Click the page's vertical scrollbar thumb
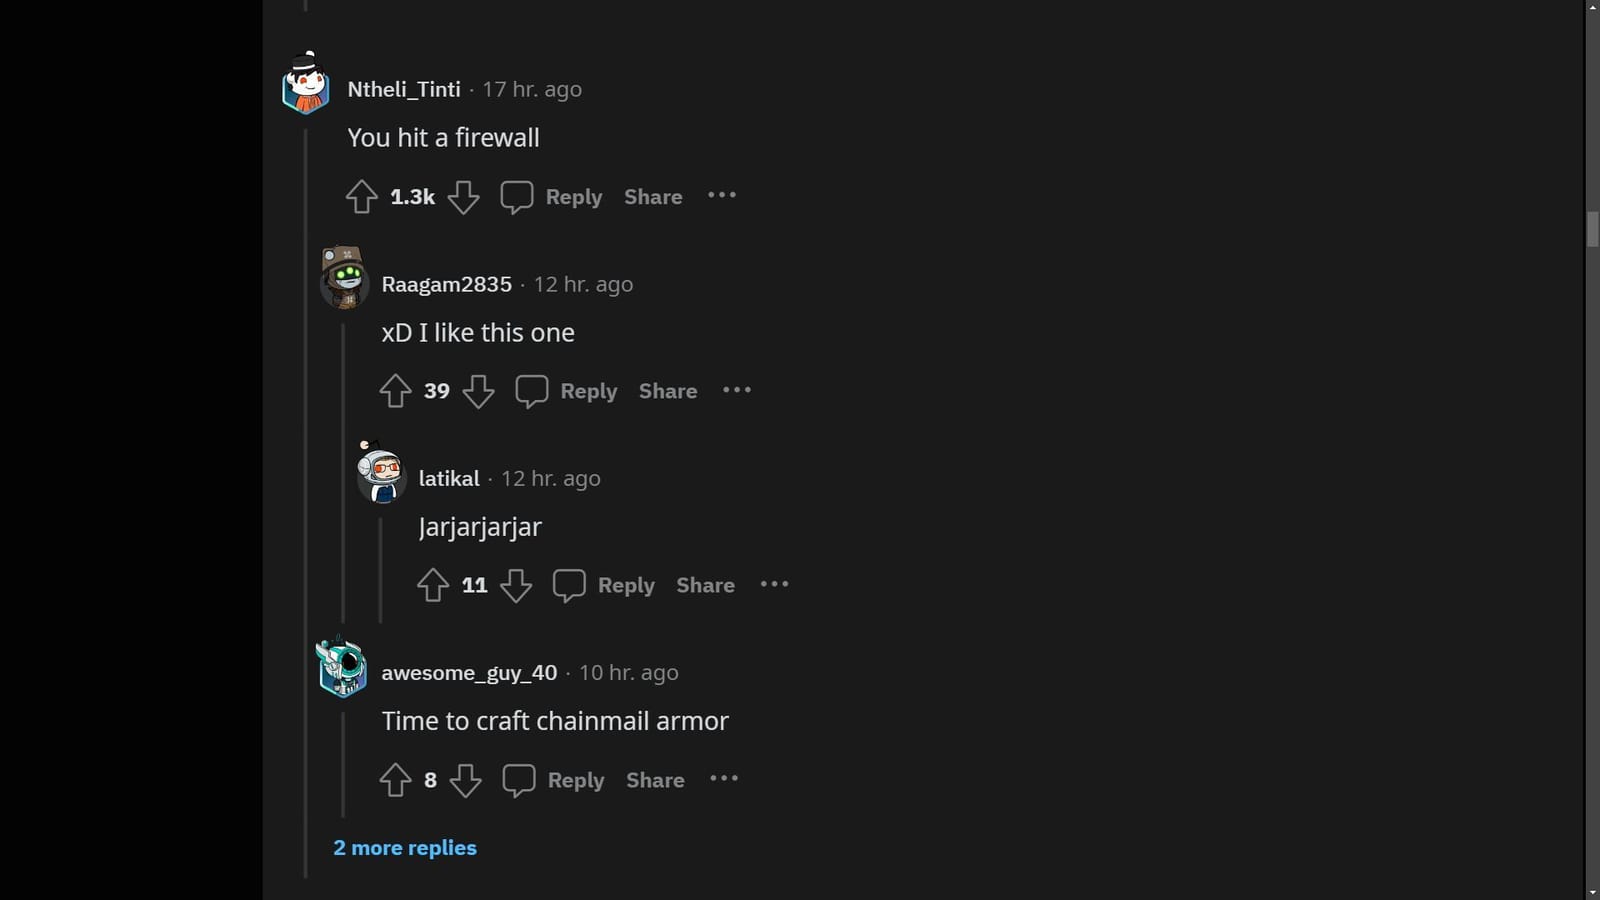 [x=1592, y=229]
